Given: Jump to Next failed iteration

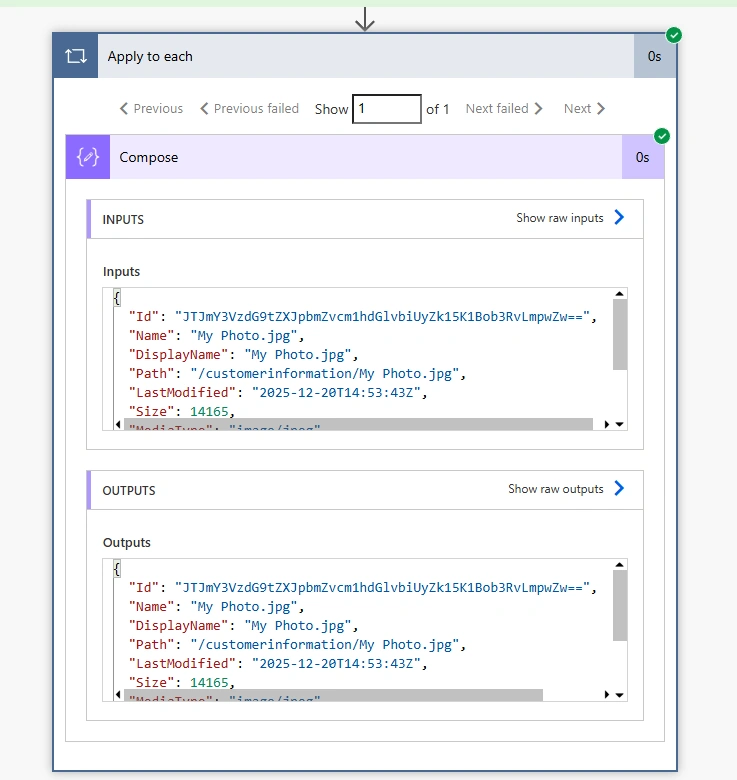Looking at the screenshot, I should 504,108.
